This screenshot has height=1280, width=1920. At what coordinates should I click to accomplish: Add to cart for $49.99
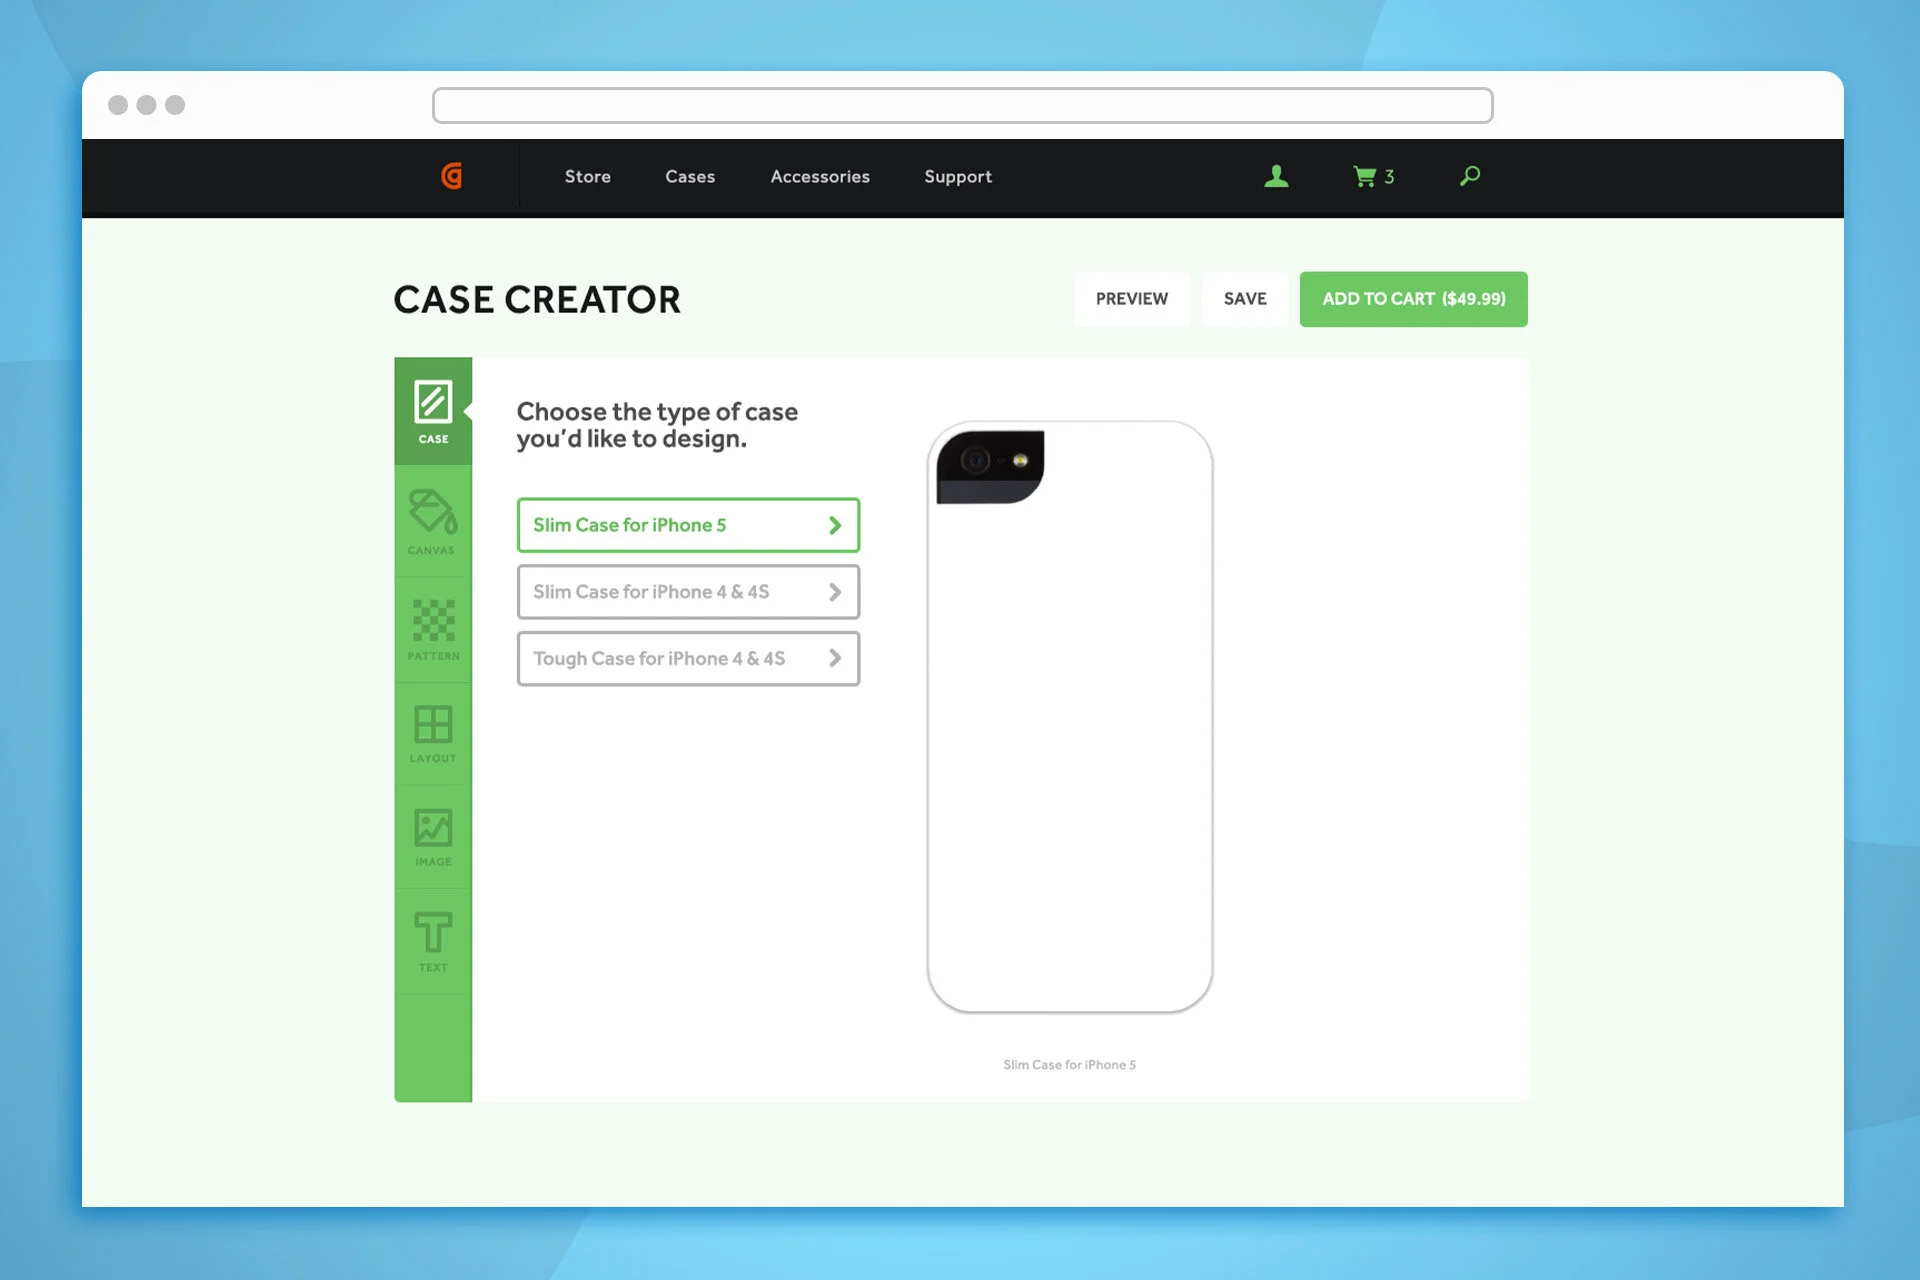click(1413, 299)
